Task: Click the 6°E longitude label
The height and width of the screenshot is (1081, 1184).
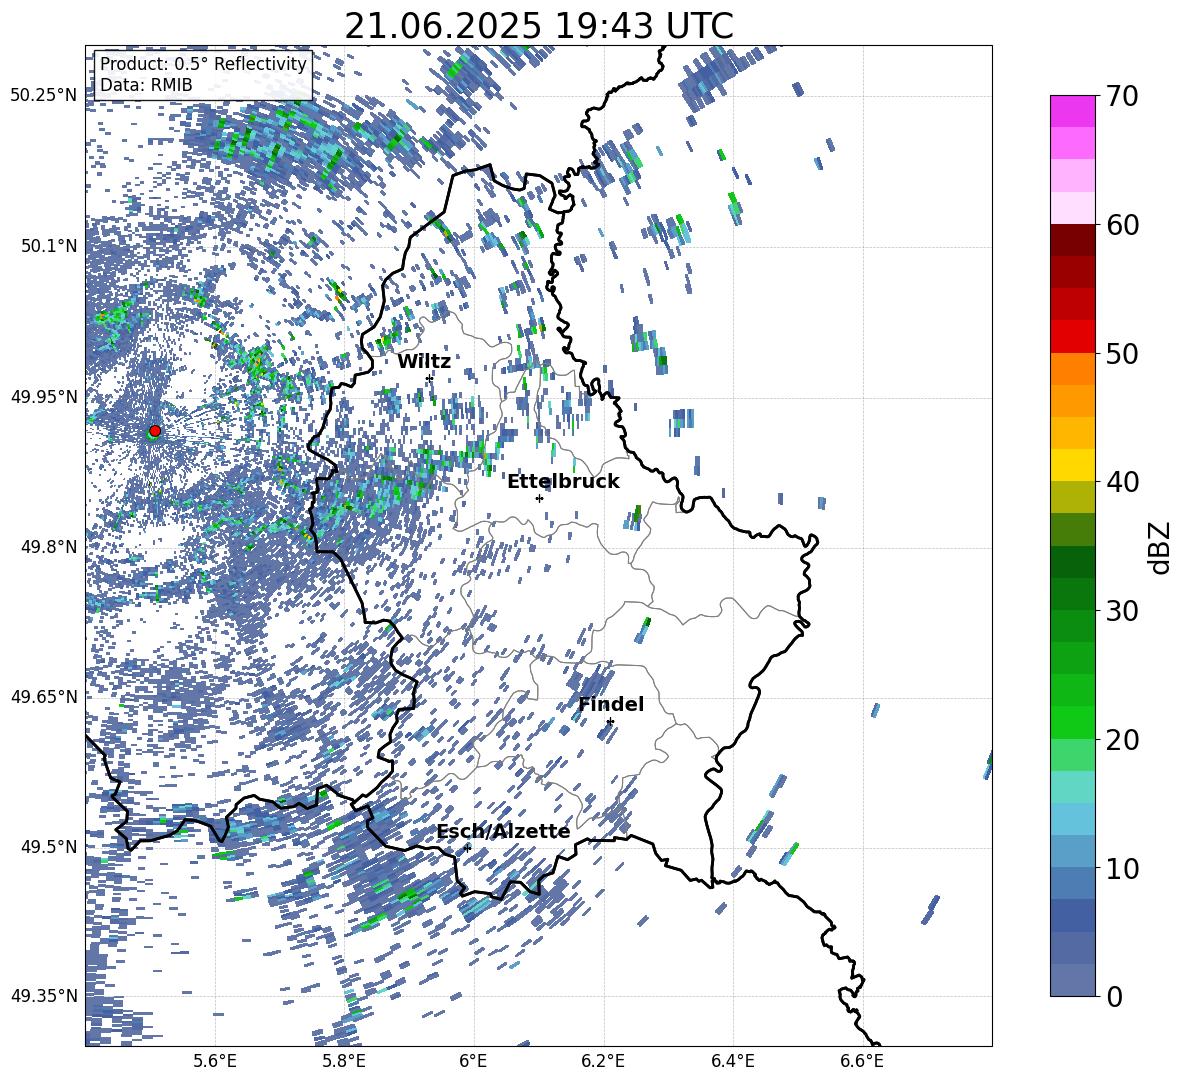Action: pos(473,1061)
